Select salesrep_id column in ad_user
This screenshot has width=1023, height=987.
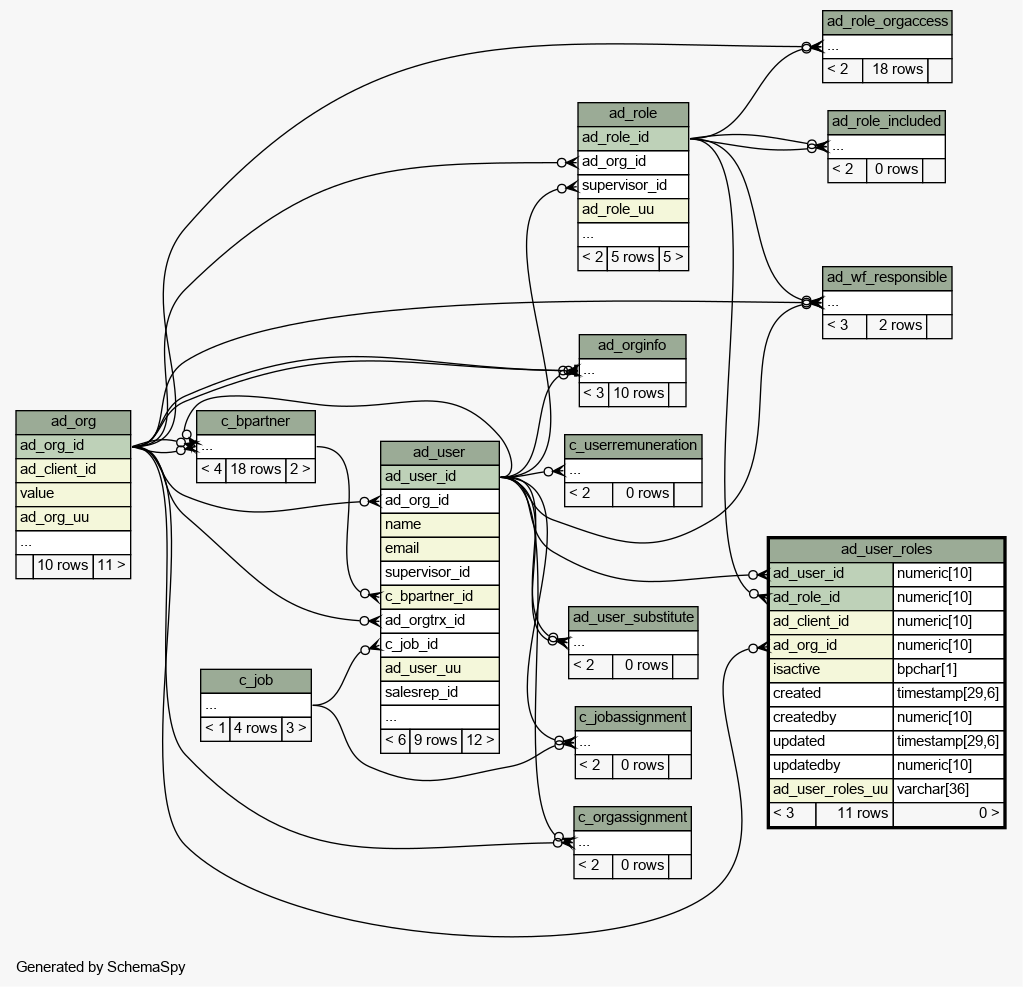(x=440, y=693)
